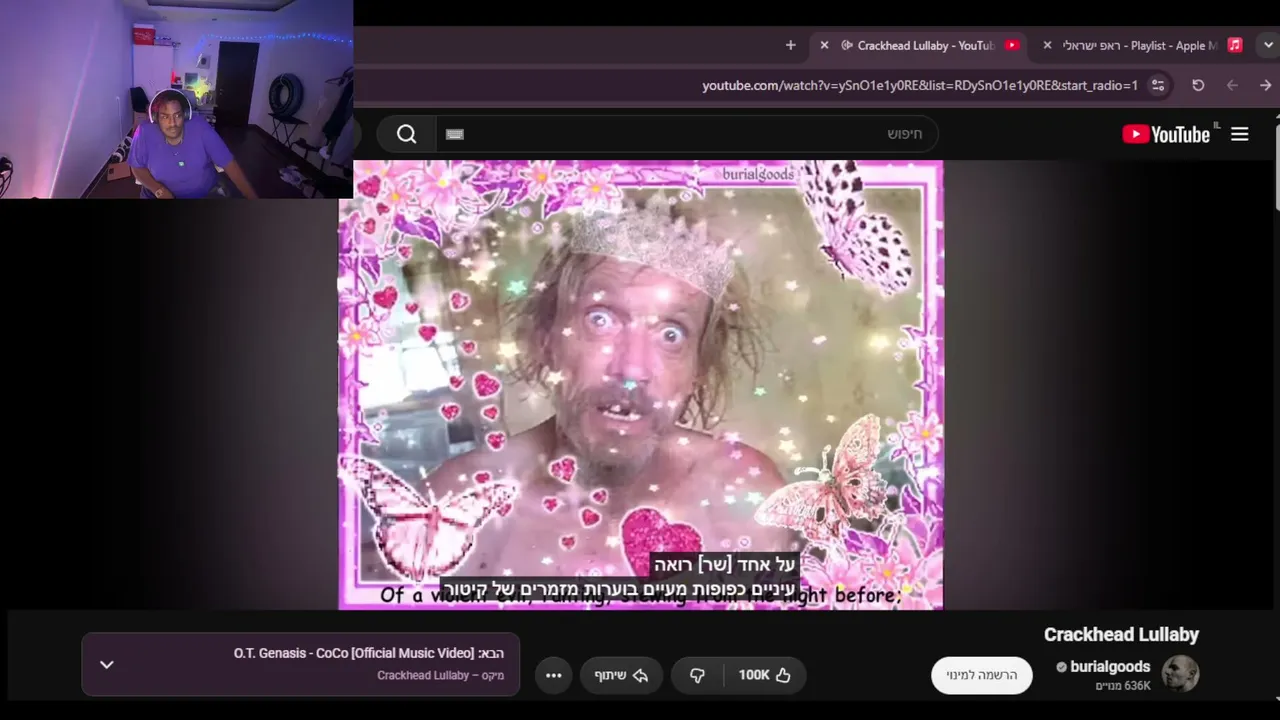The image size is (1280, 720).
Task: Open a new browser tab with the plus icon
Action: [x=790, y=45]
